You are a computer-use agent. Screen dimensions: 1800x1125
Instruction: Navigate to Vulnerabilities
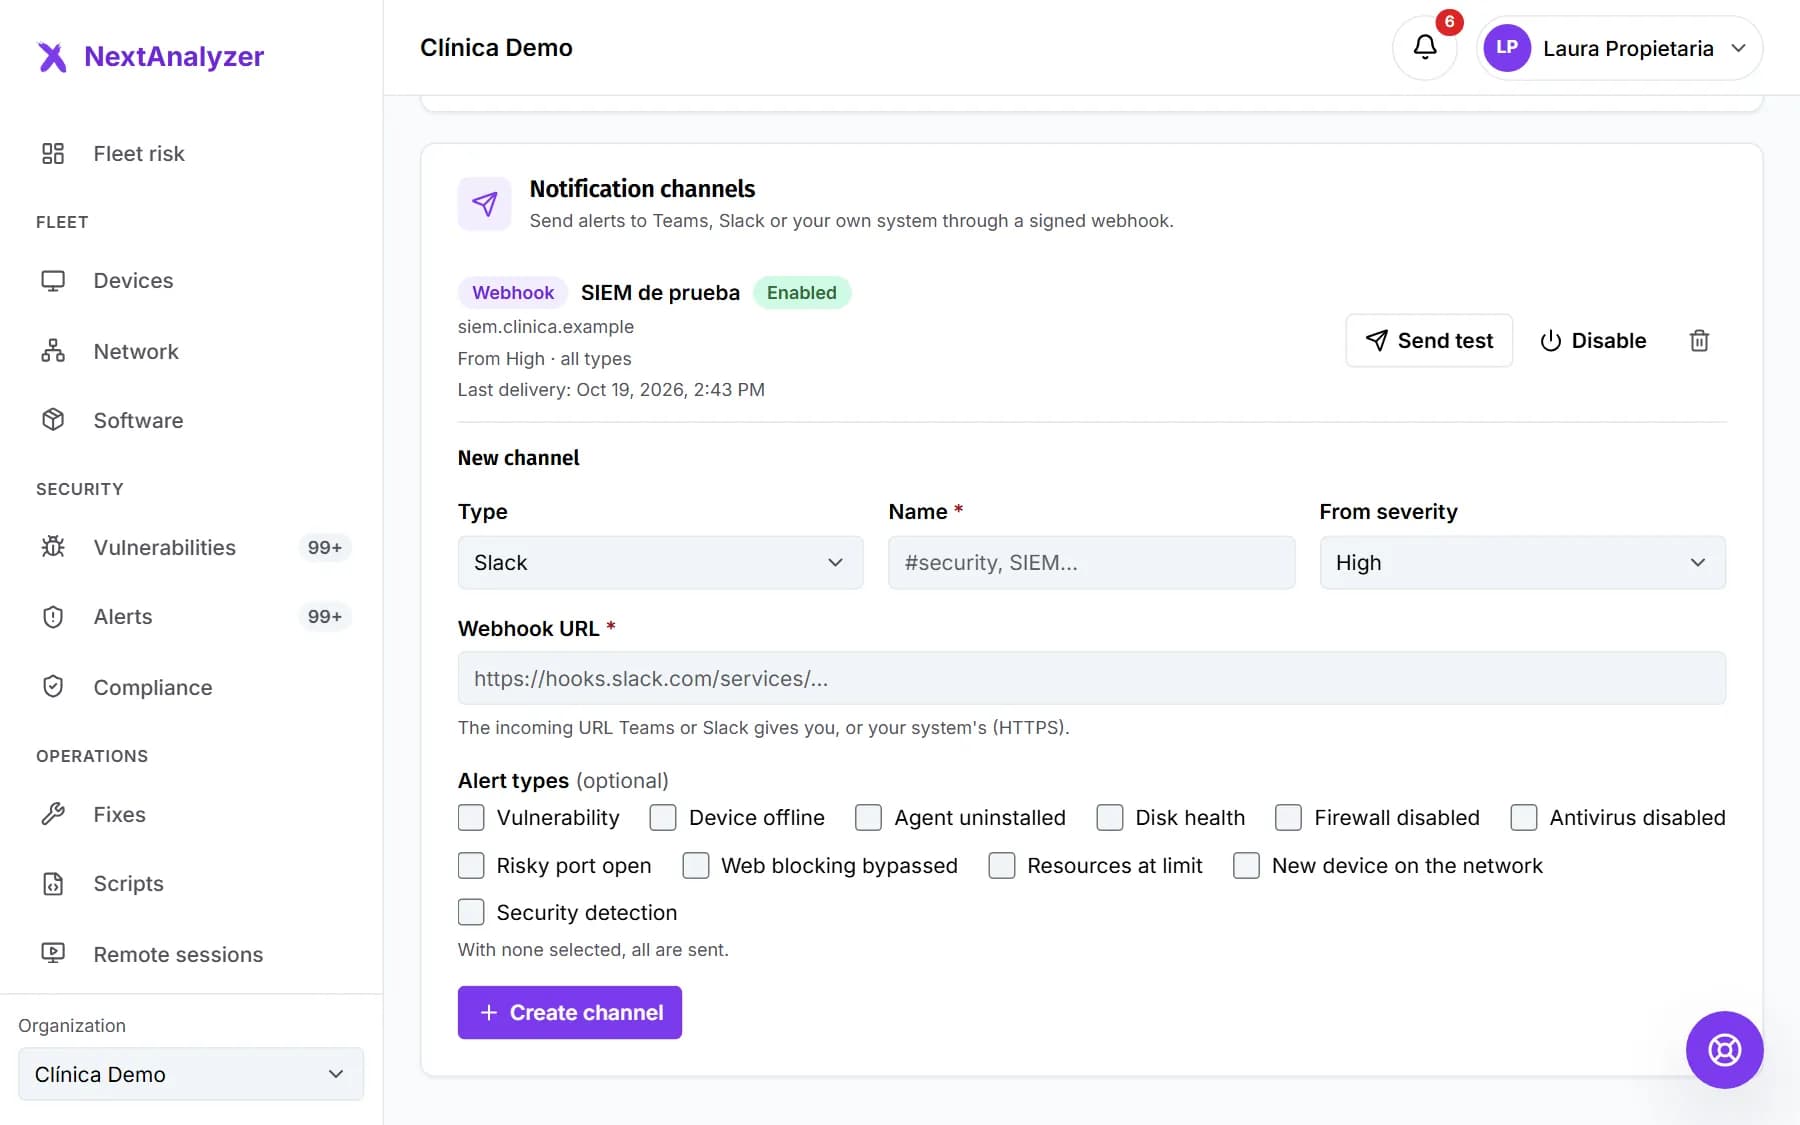165,548
